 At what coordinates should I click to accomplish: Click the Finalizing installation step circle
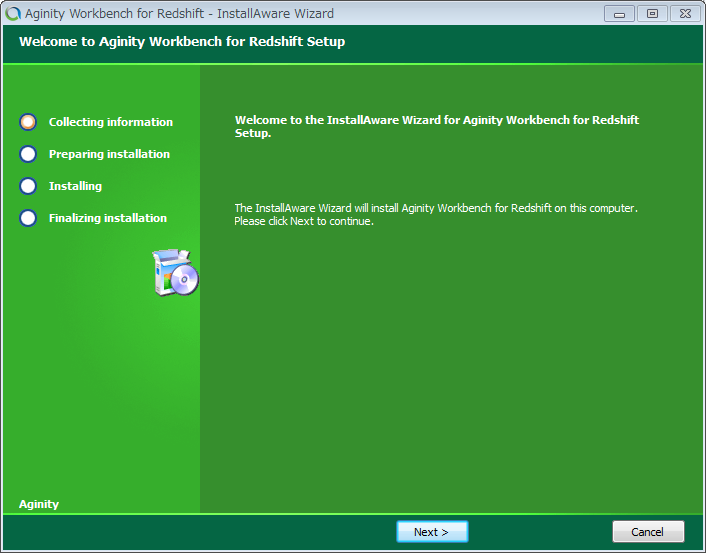(28, 218)
